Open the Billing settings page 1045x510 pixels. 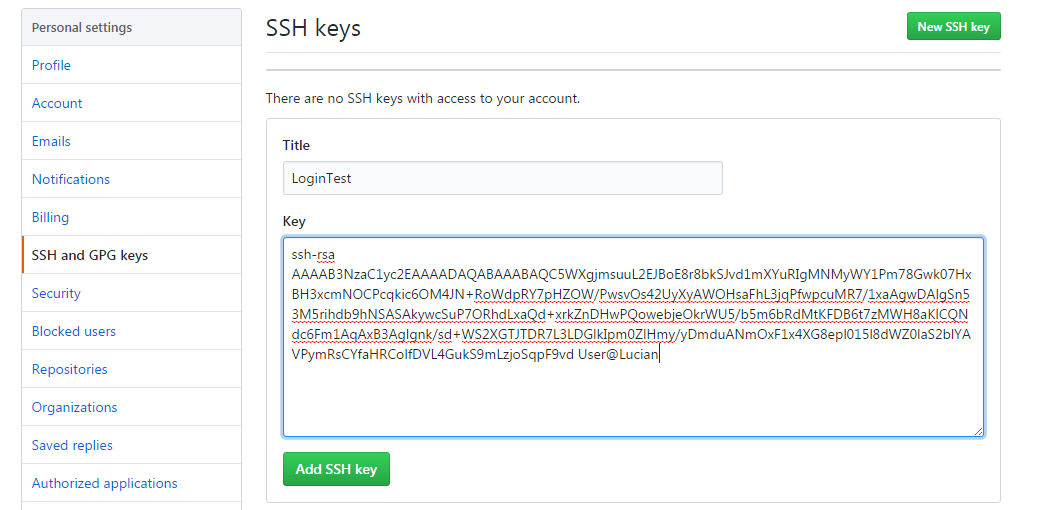coord(50,217)
